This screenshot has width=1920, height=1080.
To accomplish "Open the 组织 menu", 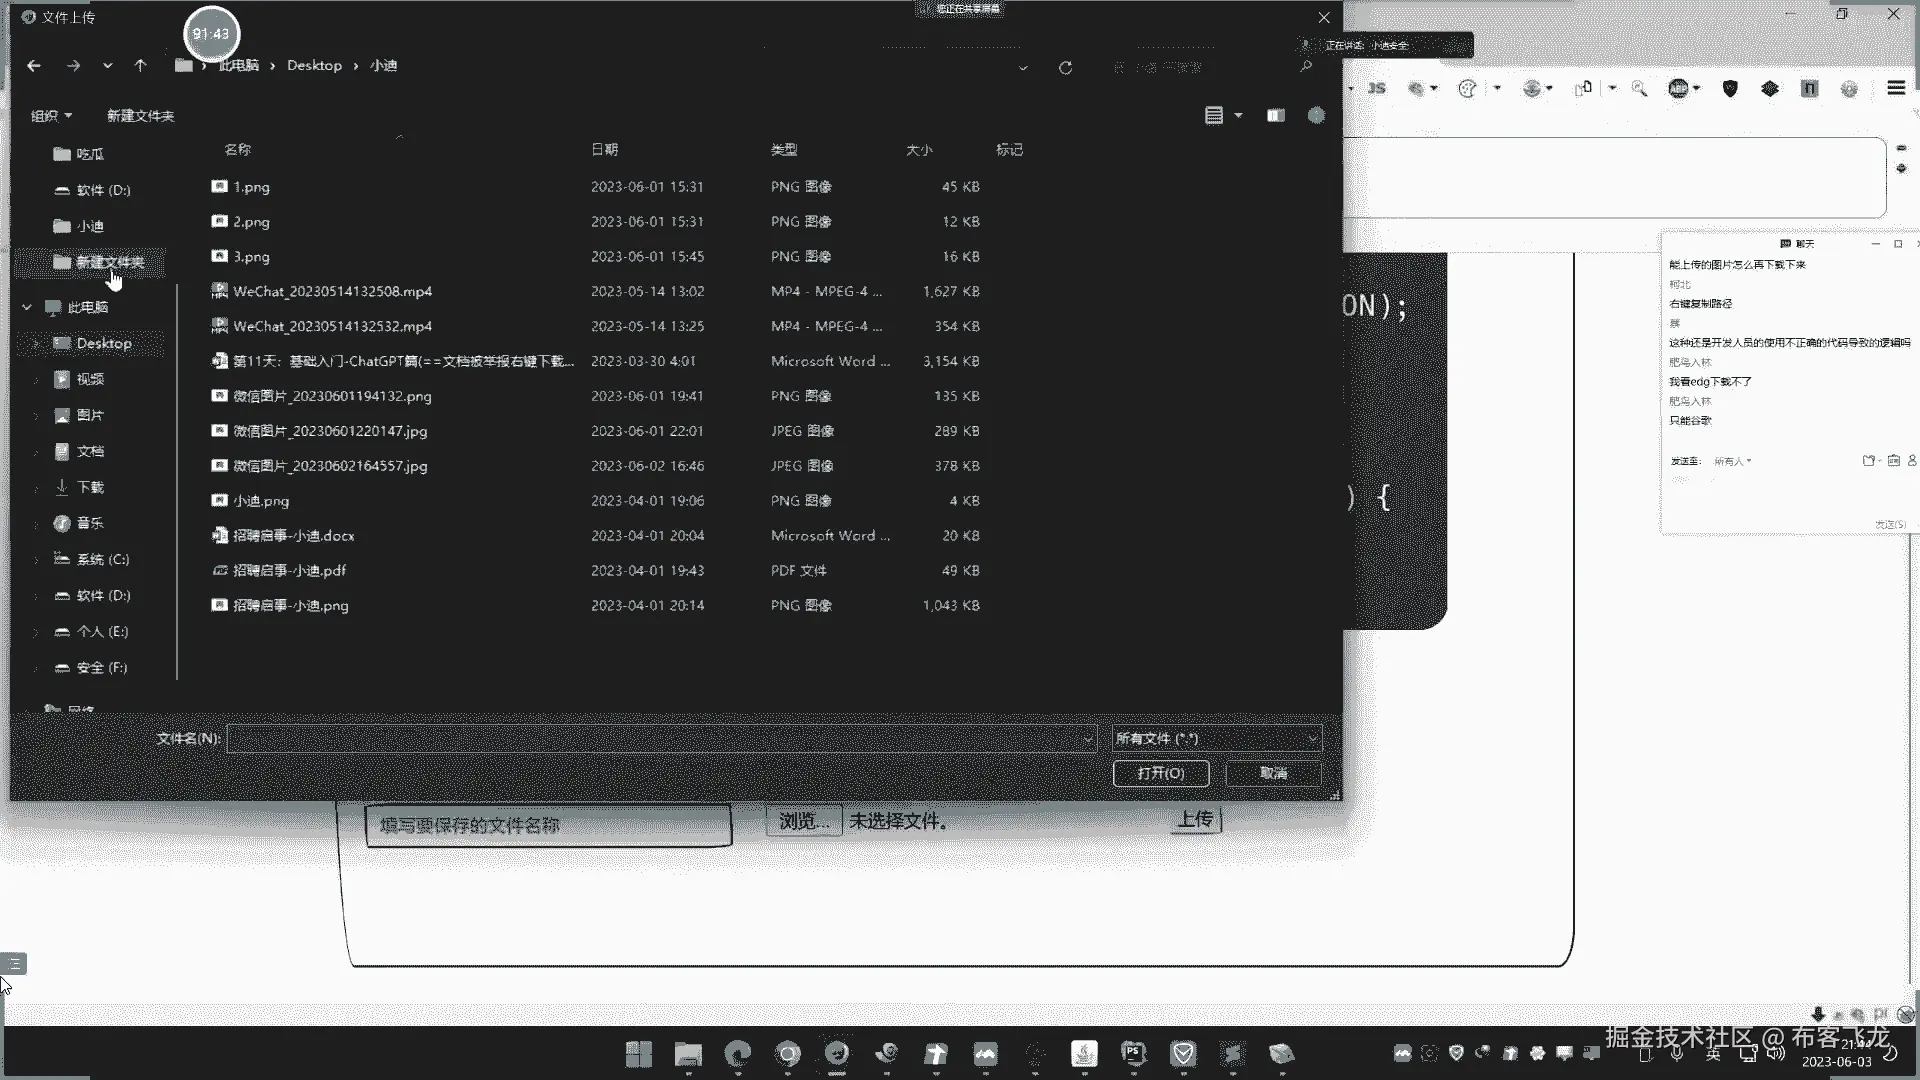I will coord(50,116).
